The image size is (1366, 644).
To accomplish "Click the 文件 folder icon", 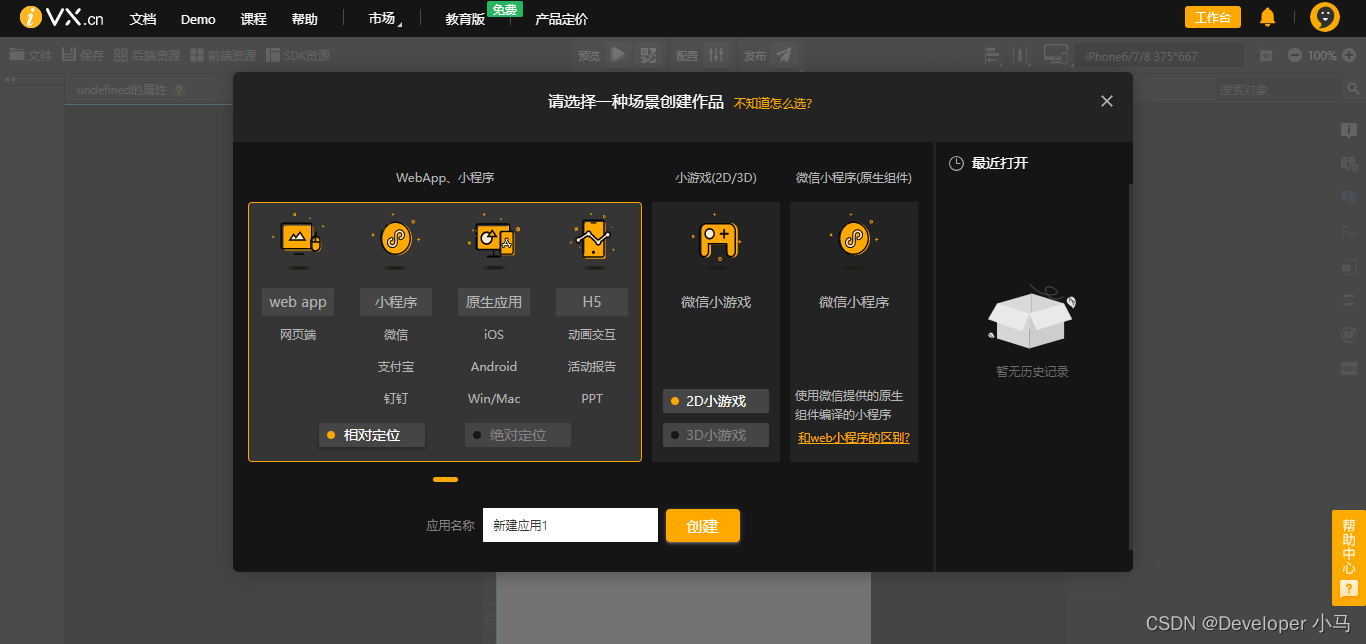I will tap(16, 55).
